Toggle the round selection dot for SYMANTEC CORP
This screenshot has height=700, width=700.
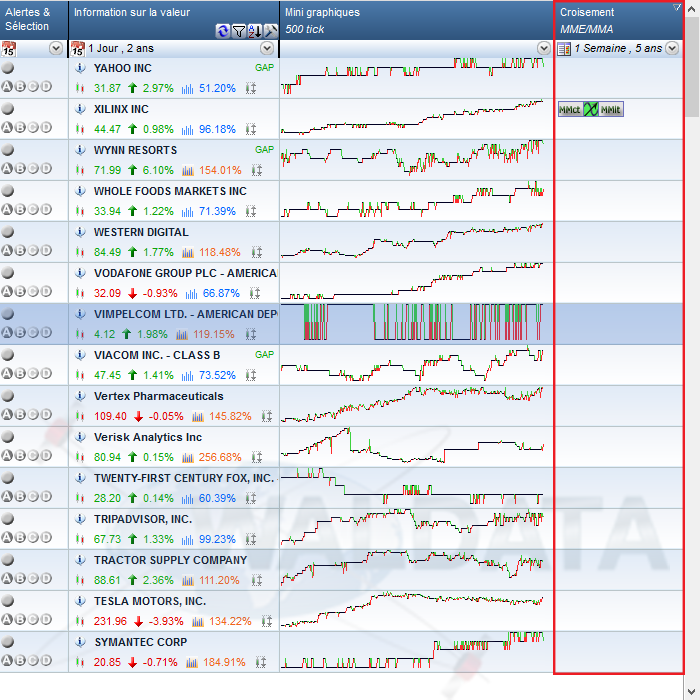coord(8,642)
